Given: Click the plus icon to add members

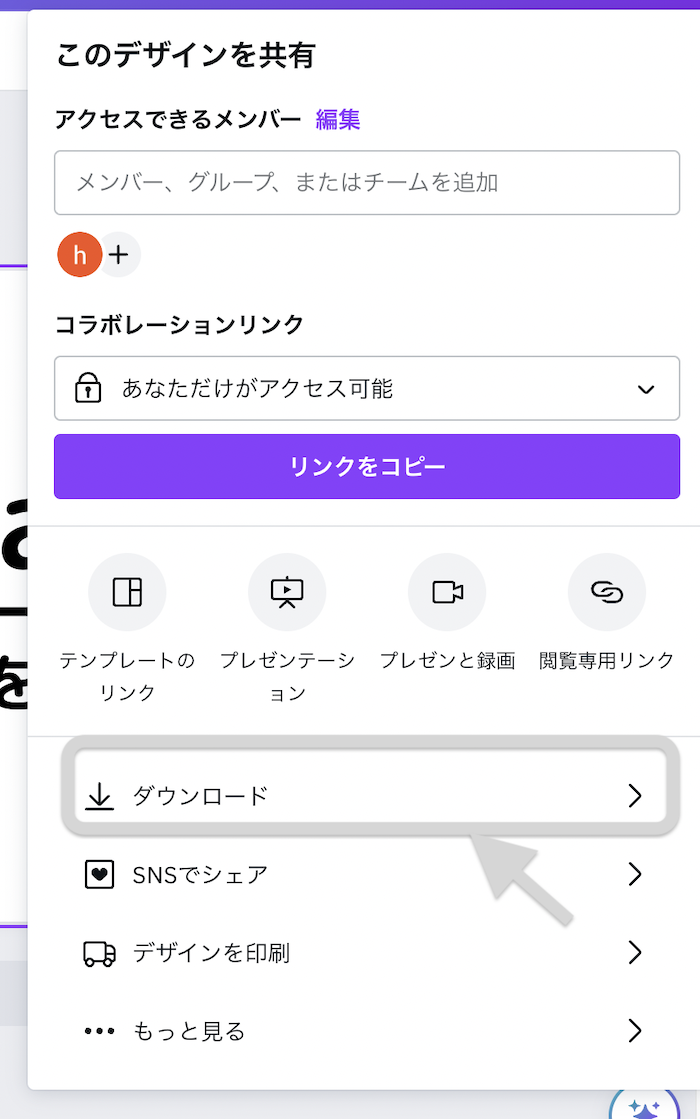Looking at the screenshot, I should pyautogui.click(x=119, y=255).
